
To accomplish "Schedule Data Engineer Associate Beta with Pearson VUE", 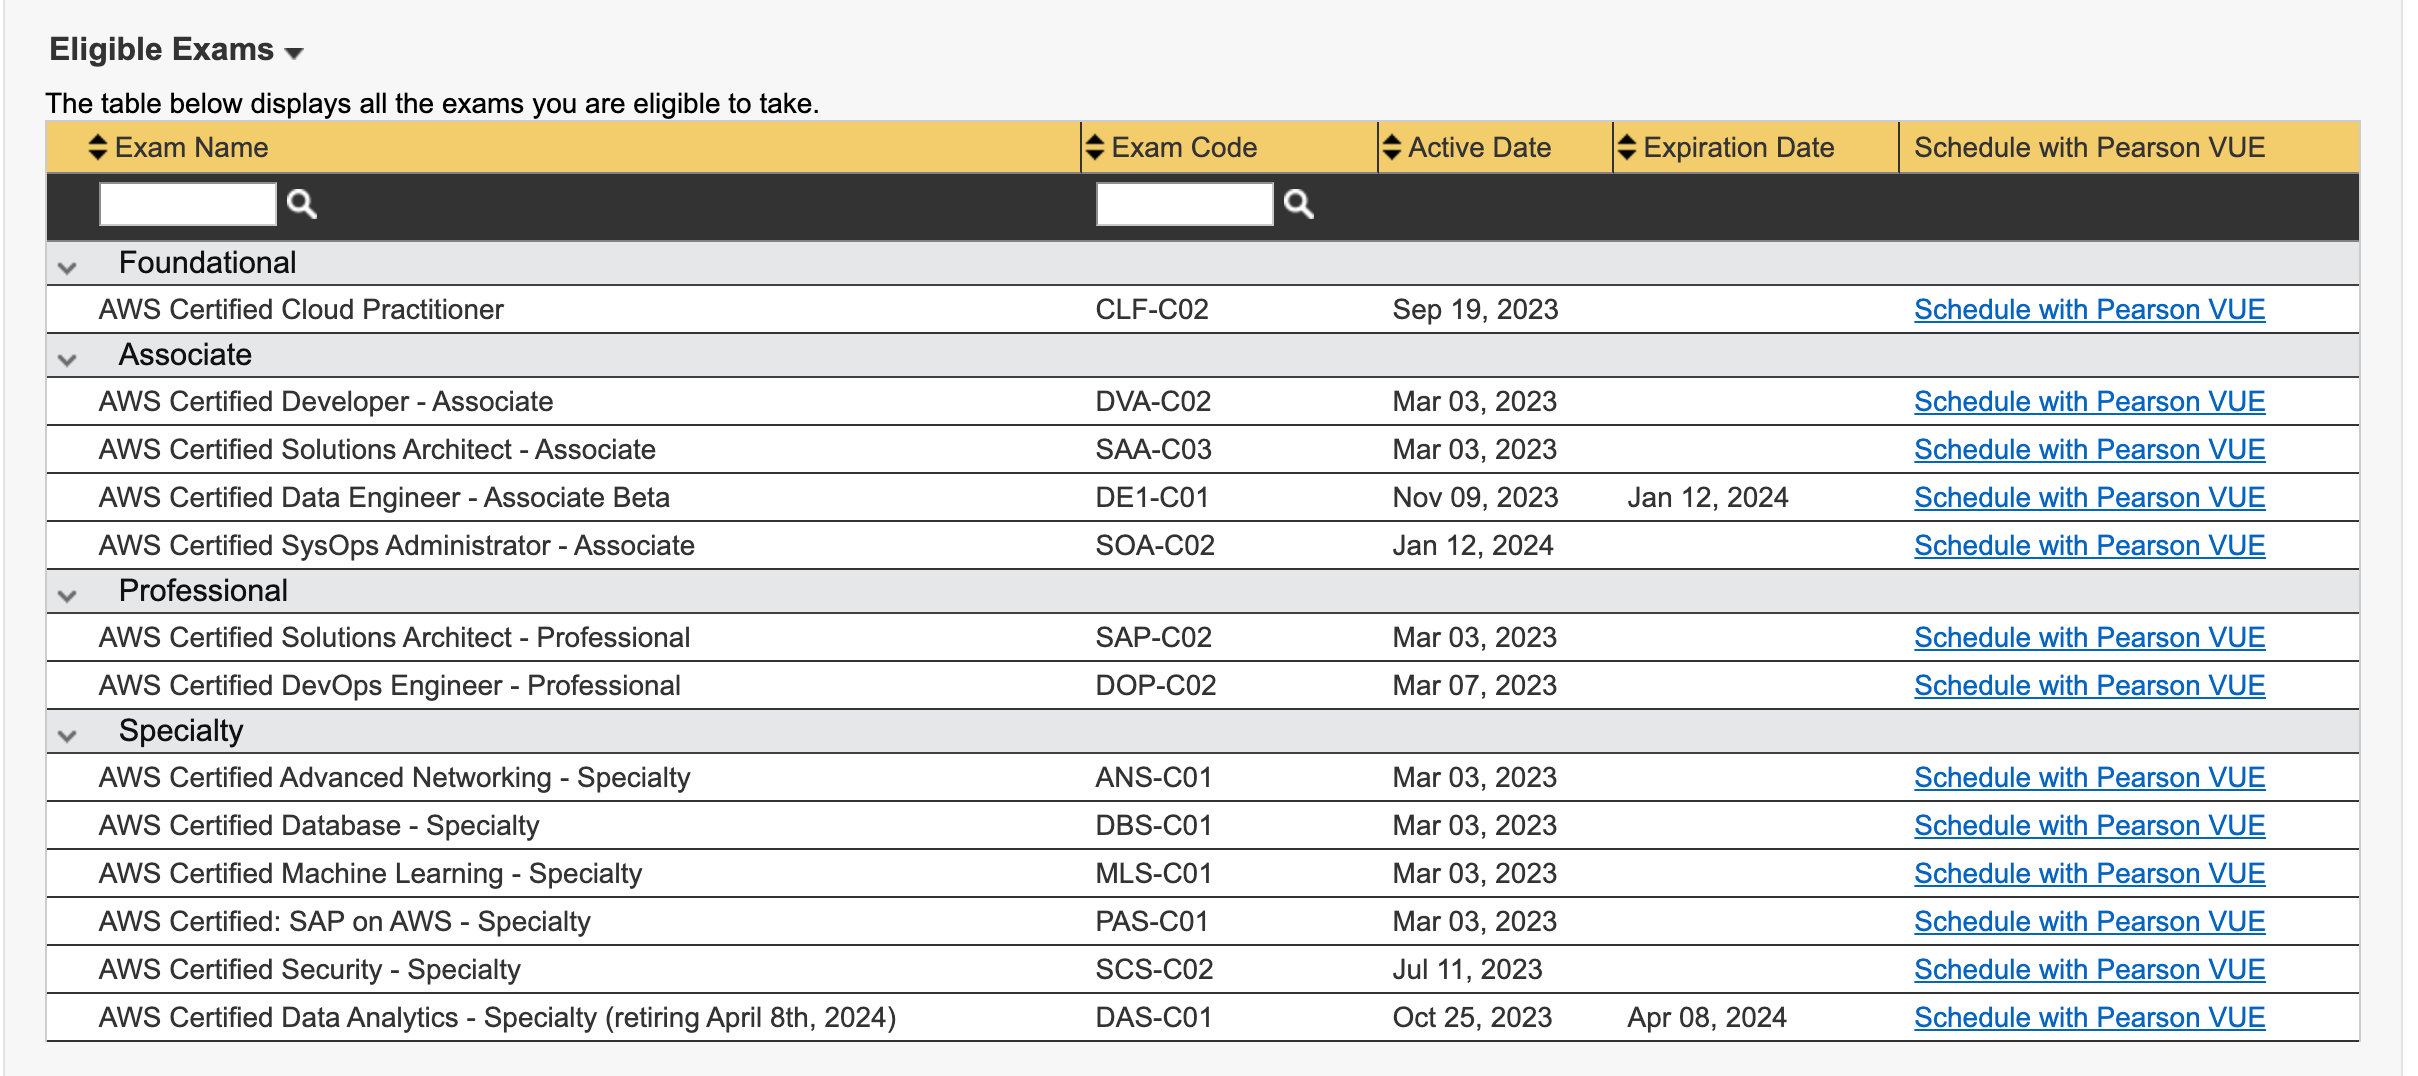I will (x=2089, y=498).
